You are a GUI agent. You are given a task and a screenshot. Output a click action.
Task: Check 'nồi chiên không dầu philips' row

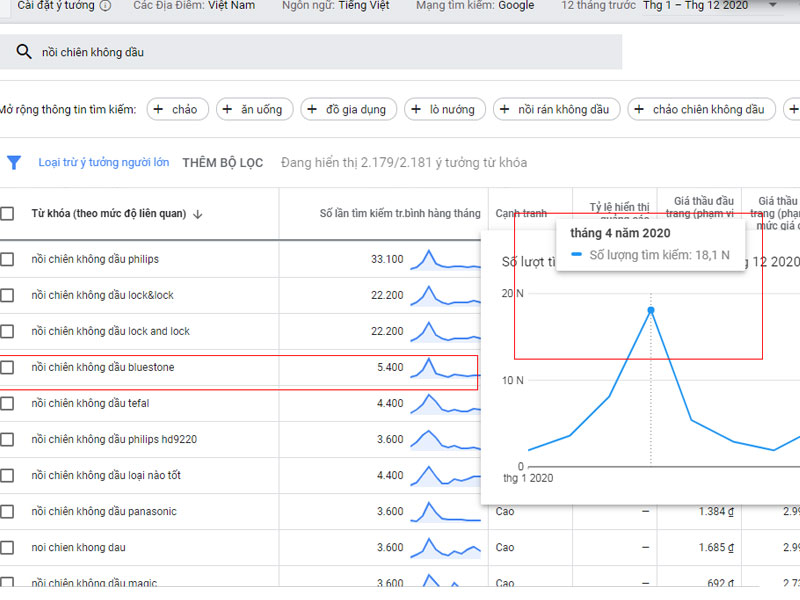[x=7, y=259]
